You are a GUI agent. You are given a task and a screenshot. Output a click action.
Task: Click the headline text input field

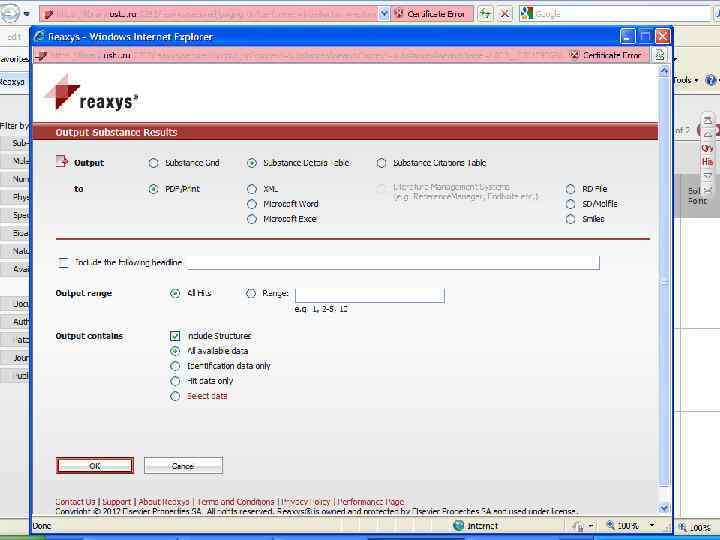tap(394, 263)
